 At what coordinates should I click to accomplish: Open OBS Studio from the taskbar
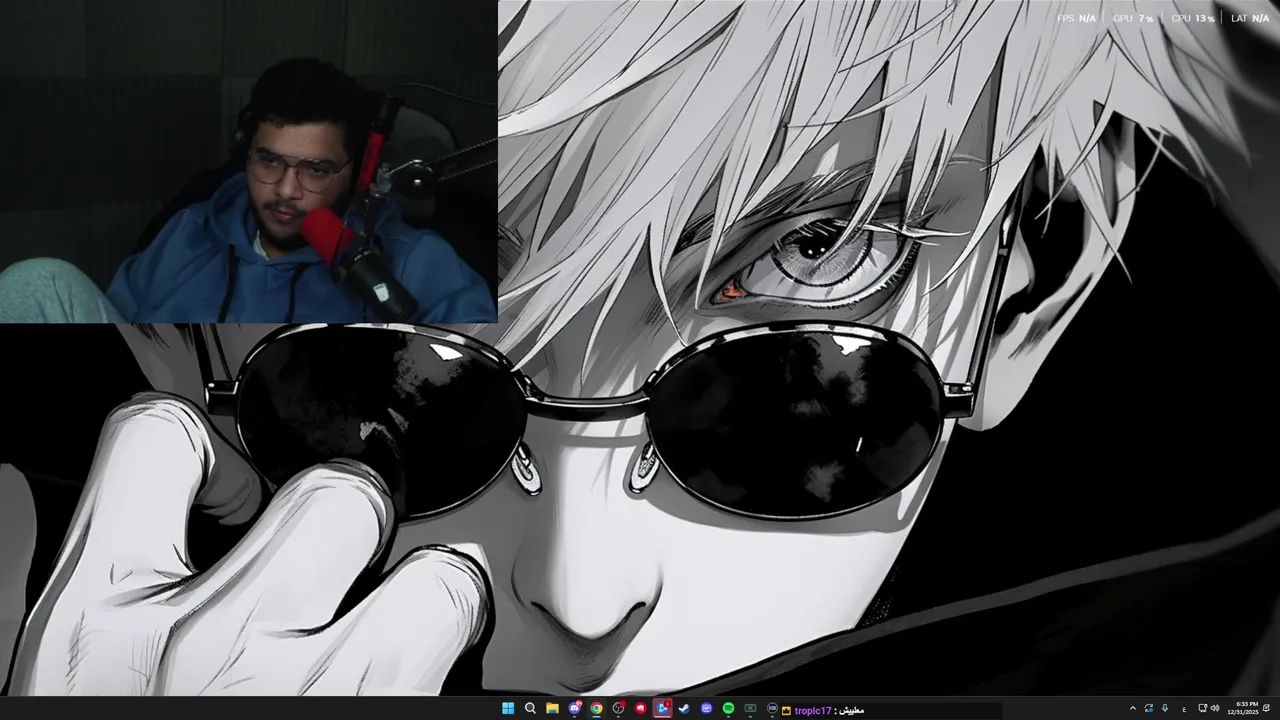click(x=618, y=708)
